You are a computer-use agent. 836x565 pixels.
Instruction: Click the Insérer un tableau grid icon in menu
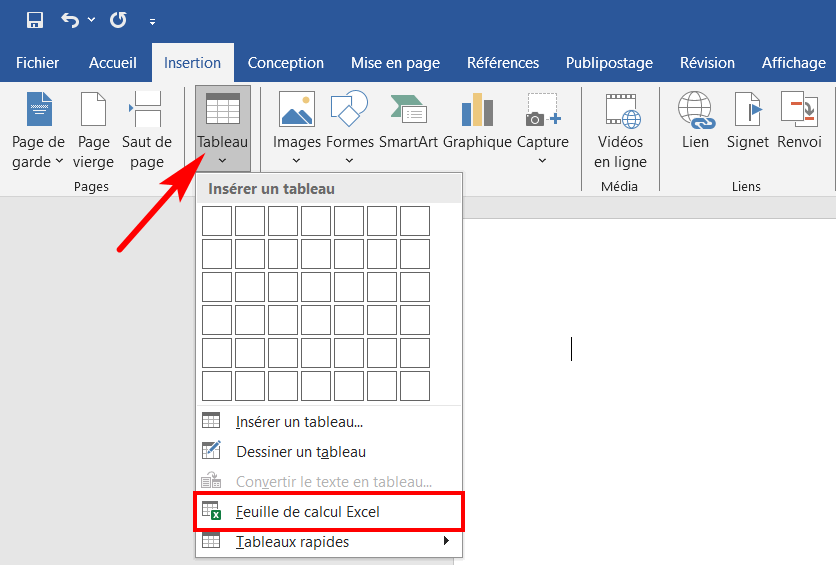point(211,421)
